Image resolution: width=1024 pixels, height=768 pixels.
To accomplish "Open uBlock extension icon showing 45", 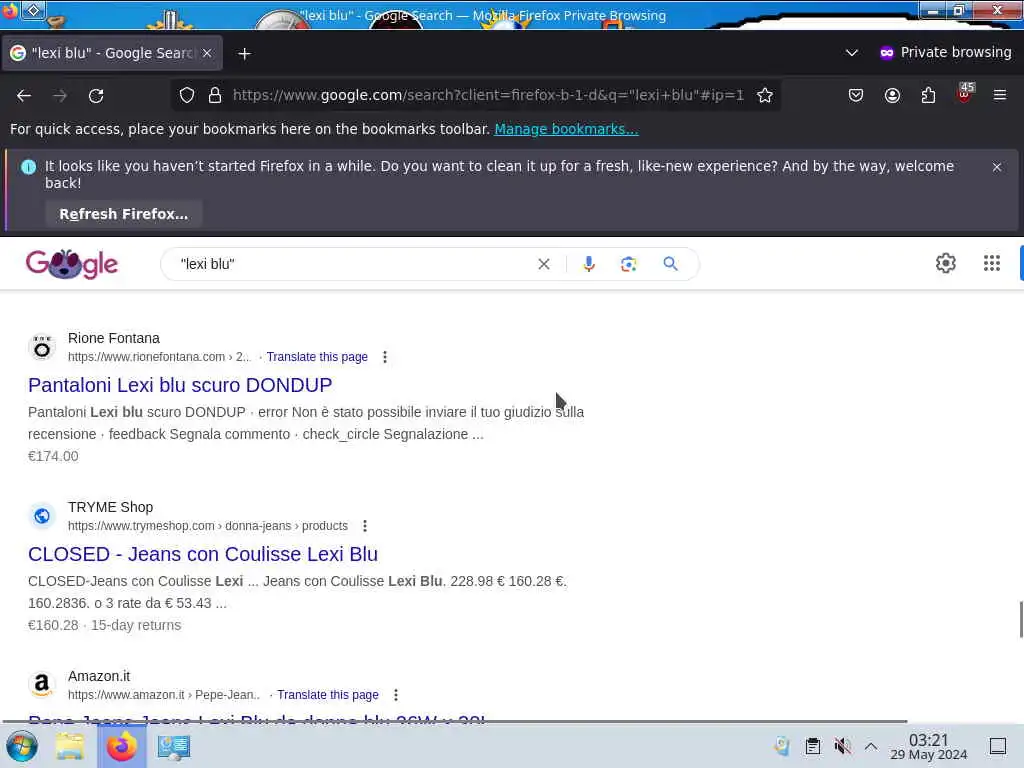I will pyautogui.click(x=965, y=94).
